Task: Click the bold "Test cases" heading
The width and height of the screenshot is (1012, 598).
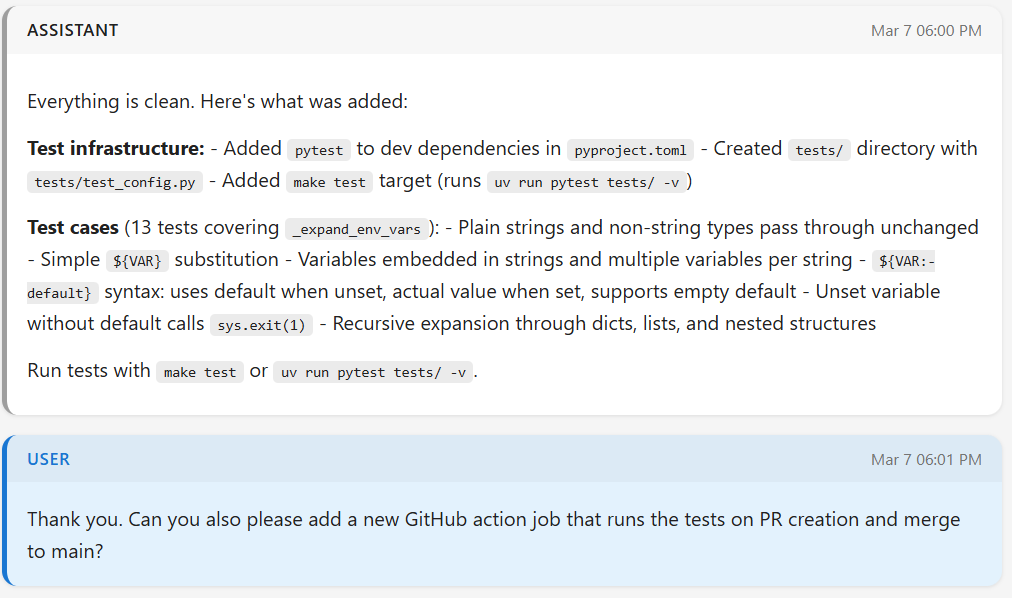Action: coord(73,228)
